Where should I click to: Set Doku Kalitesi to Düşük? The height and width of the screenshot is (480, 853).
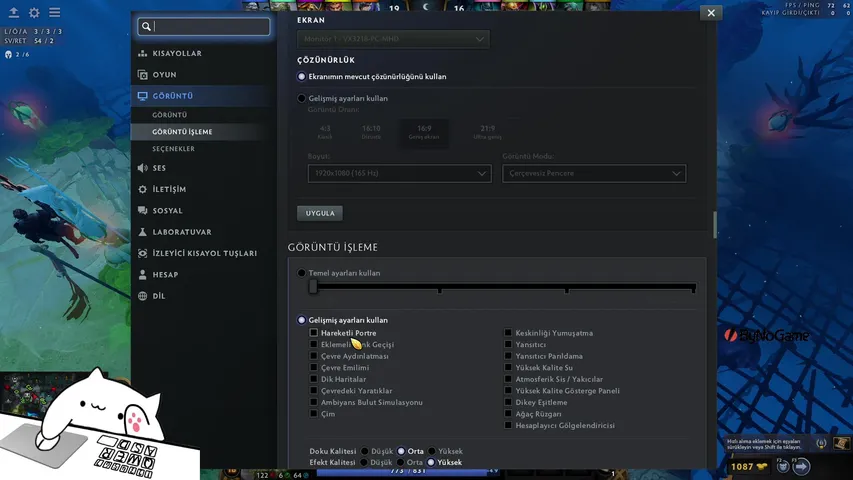coord(364,451)
